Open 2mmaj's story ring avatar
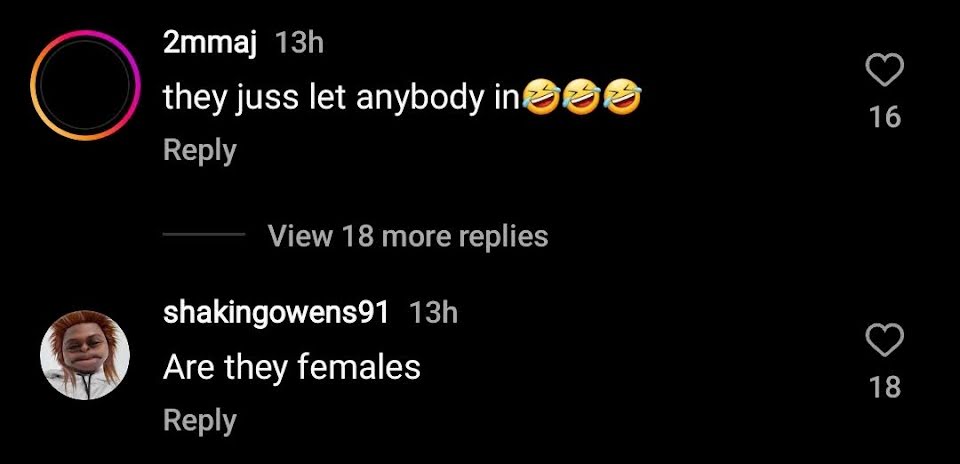Image resolution: width=960 pixels, height=464 pixels. pos(86,85)
